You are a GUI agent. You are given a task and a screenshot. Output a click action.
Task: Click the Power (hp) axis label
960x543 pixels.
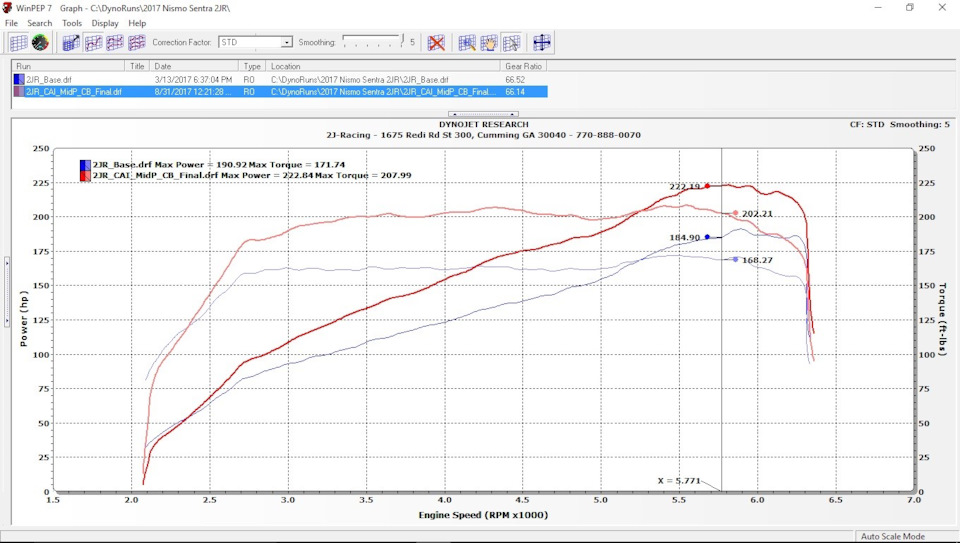(x=24, y=318)
